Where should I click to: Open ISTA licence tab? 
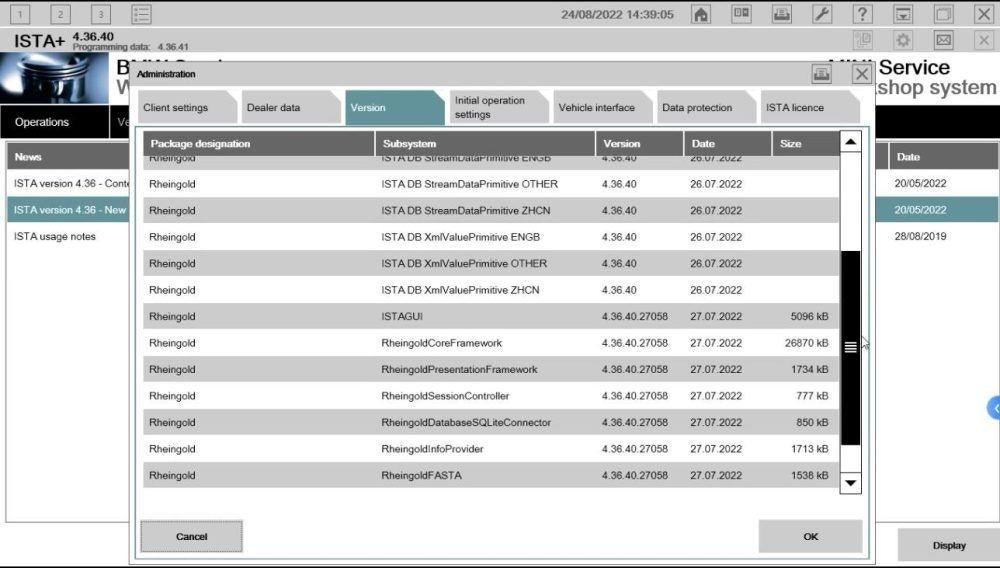809,107
